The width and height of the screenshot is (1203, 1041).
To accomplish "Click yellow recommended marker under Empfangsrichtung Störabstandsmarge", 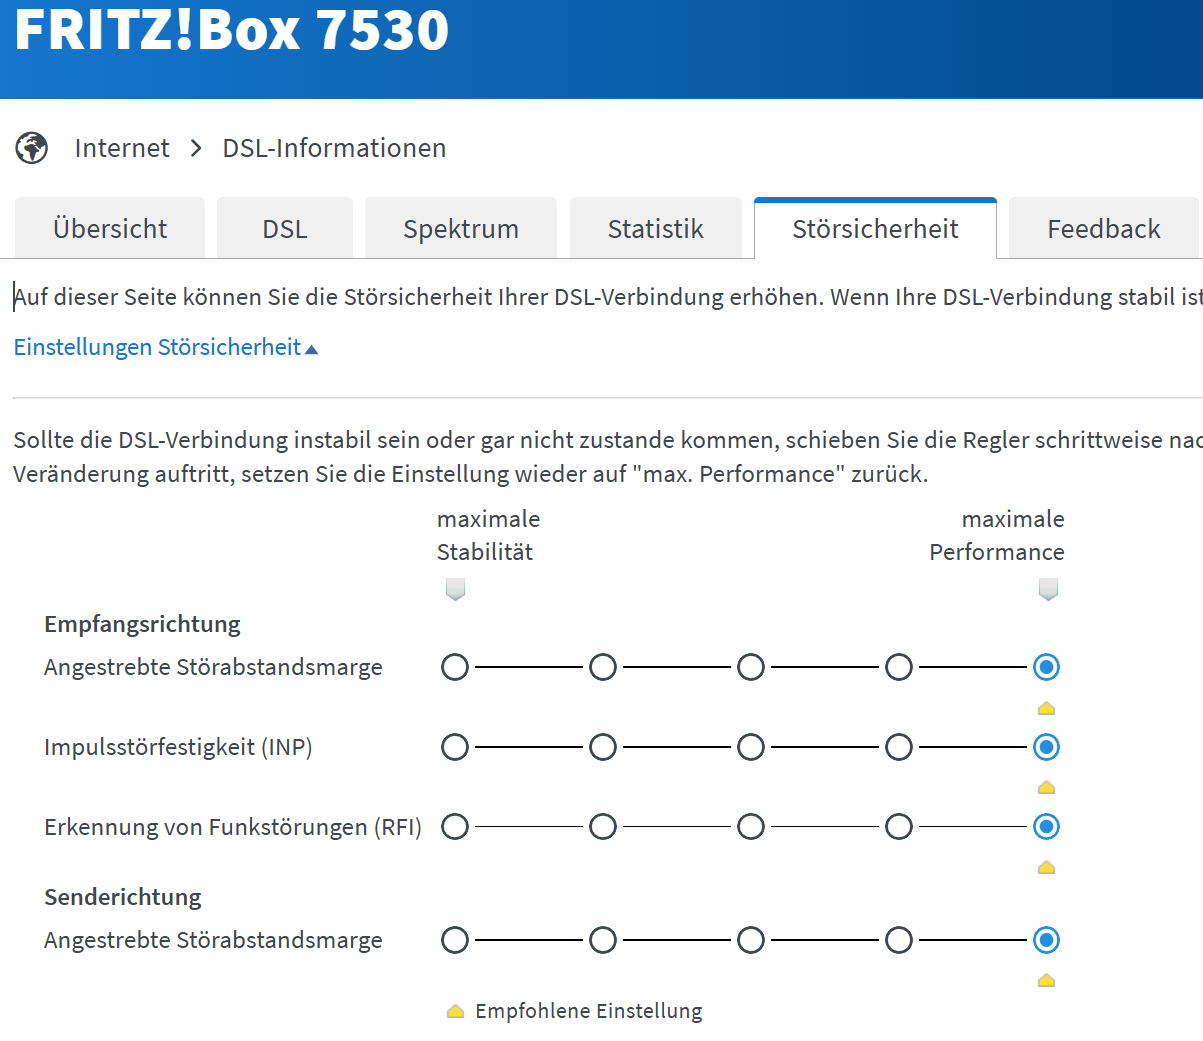I will pos(1047,708).
